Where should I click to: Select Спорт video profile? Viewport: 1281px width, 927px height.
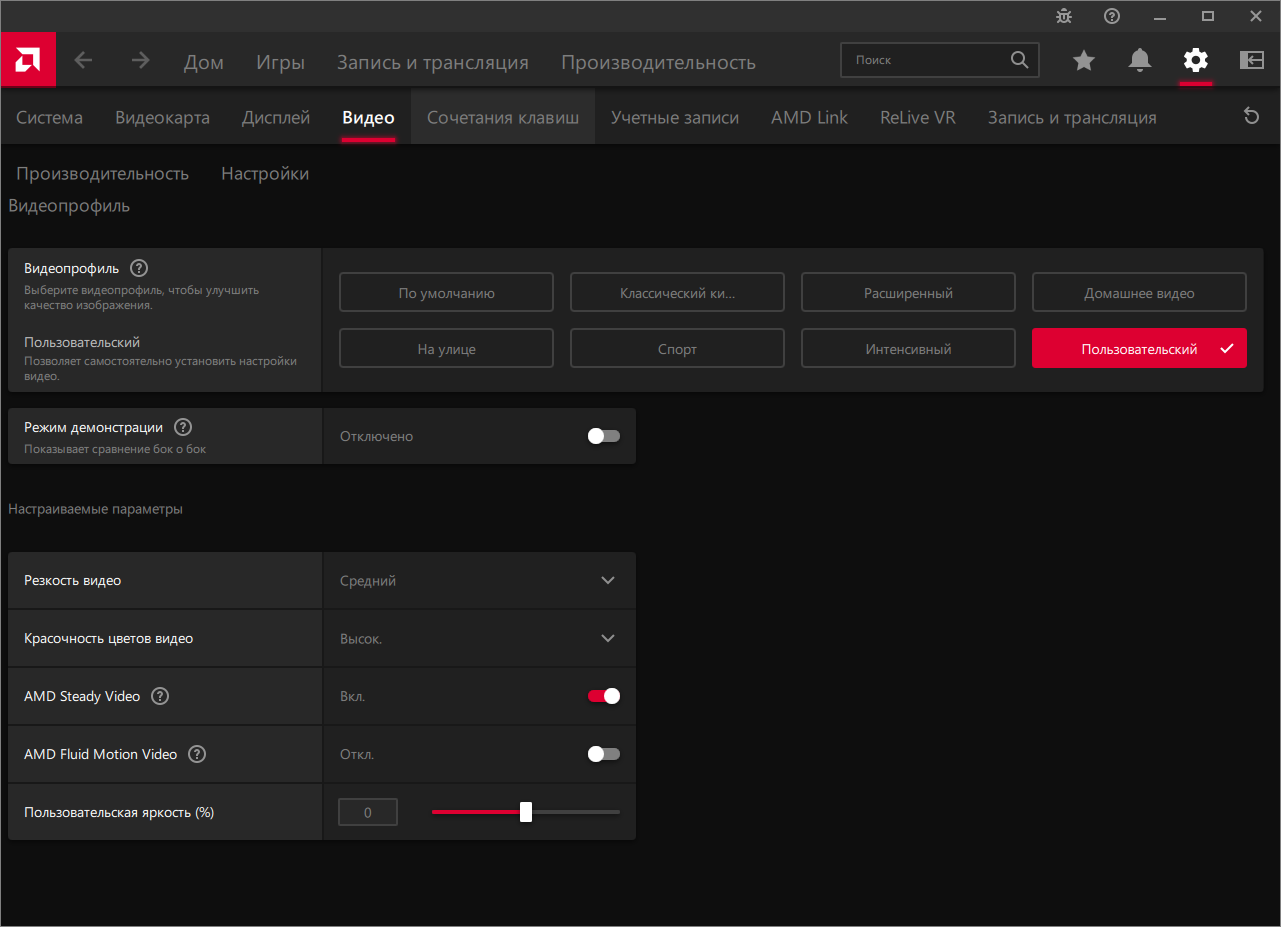[677, 349]
